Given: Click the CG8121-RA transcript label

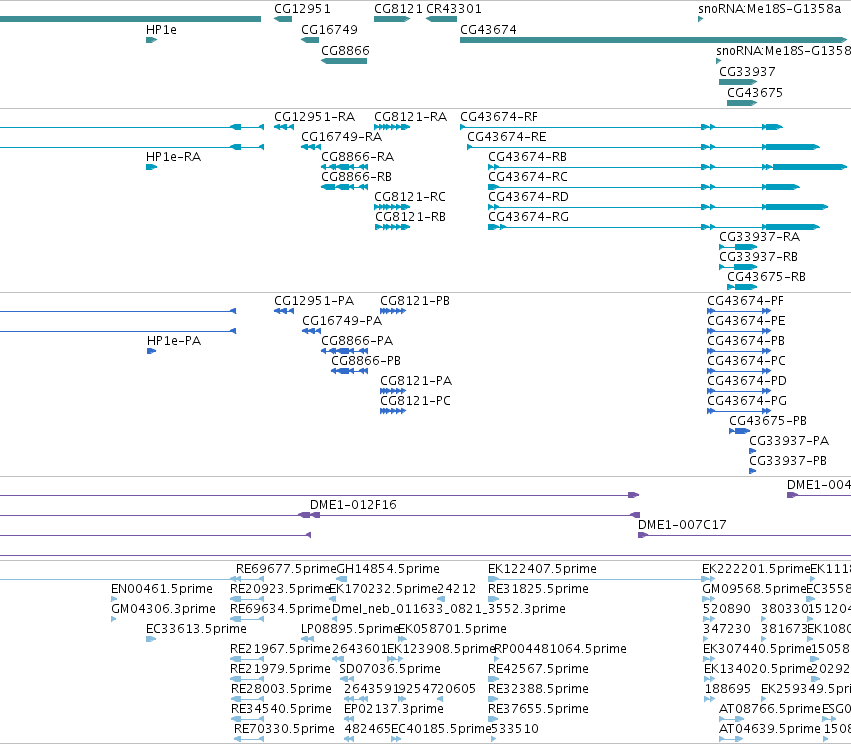Looking at the screenshot, I should click(410, 117).
